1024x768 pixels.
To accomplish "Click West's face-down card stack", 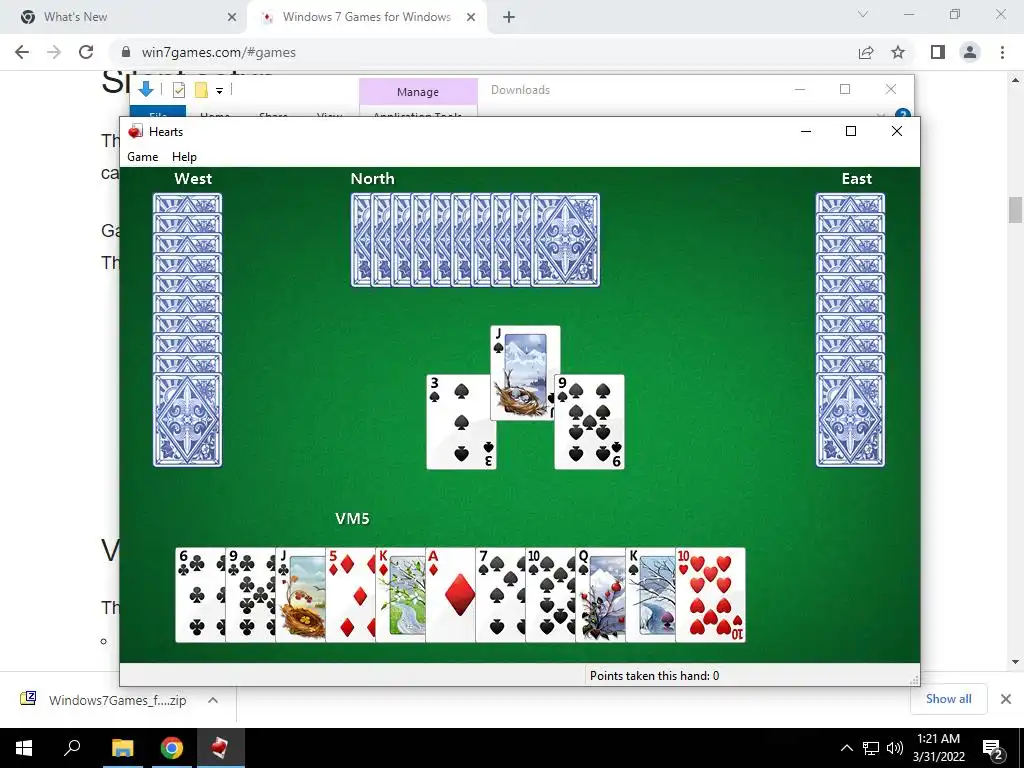I will pos(187,330).
